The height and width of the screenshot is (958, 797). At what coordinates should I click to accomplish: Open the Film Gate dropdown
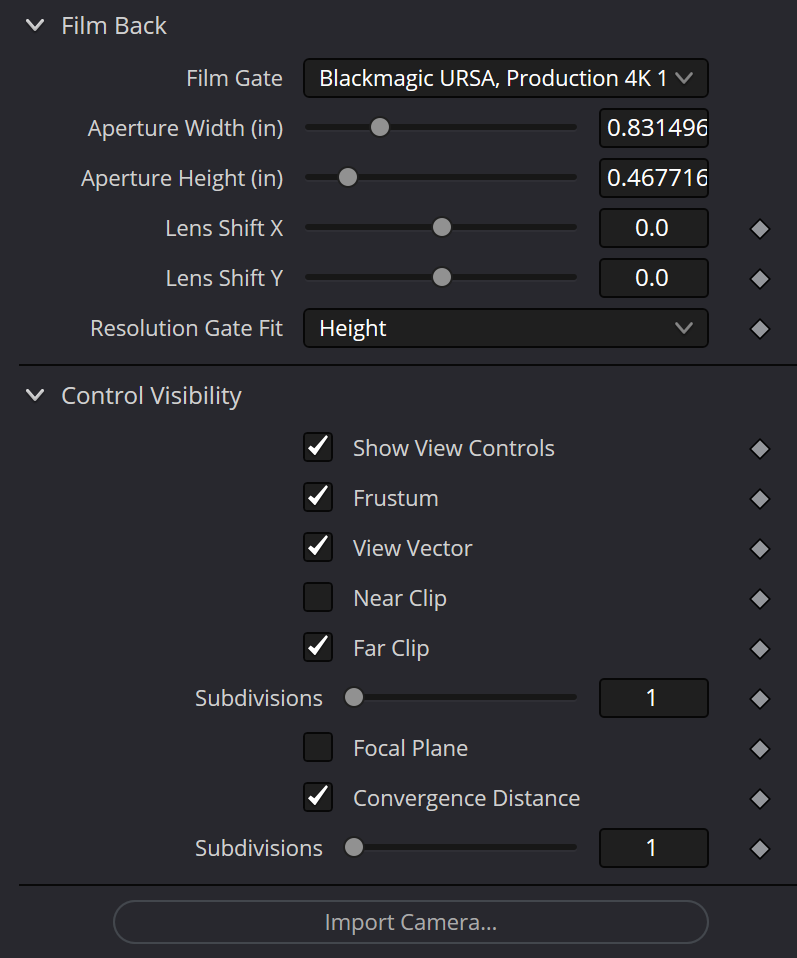click(505, 78)
